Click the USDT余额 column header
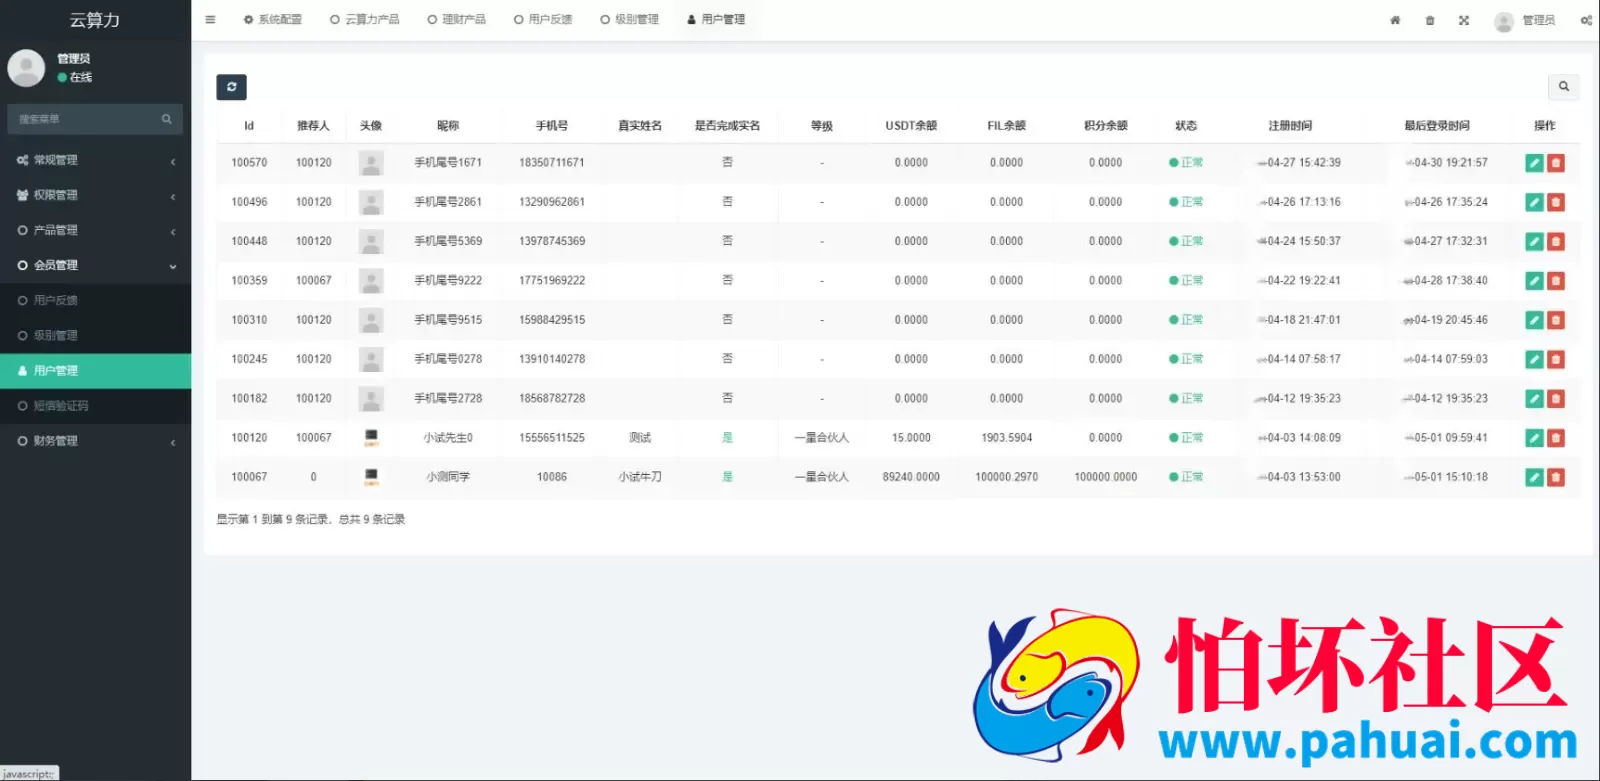The width and height of the screenshot is (1600, 781). 911,126
